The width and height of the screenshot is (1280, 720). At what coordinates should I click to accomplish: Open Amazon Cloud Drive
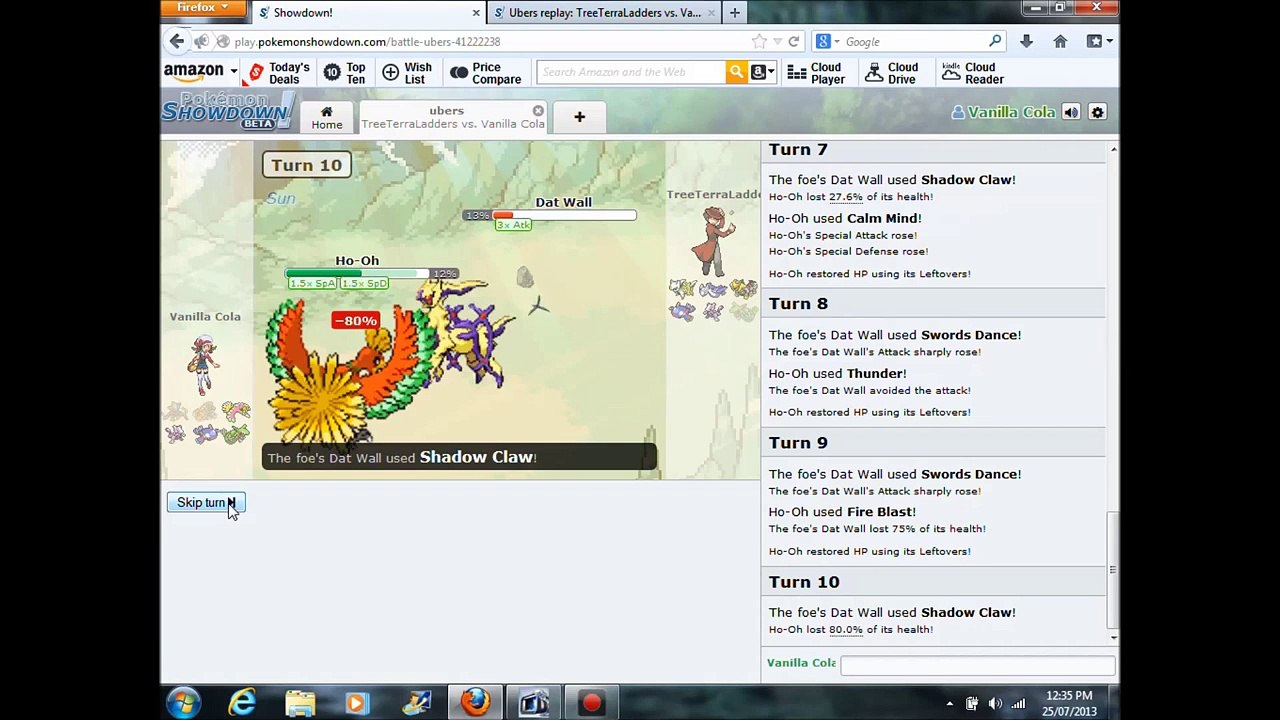tap(892, 73)
